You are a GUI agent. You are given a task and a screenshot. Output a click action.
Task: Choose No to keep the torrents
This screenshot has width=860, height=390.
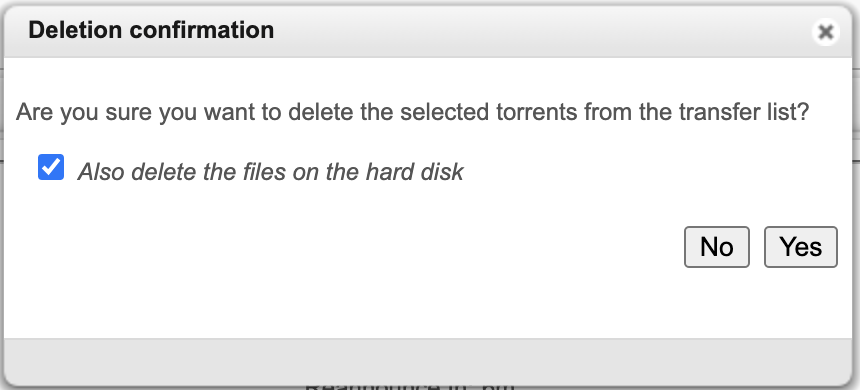[717, 247]
